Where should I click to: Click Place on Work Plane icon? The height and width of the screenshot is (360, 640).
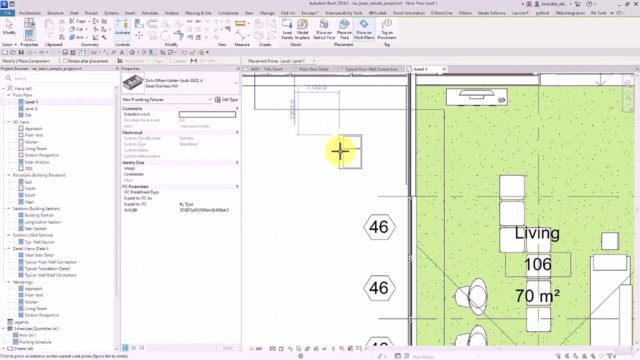[364, 29]
